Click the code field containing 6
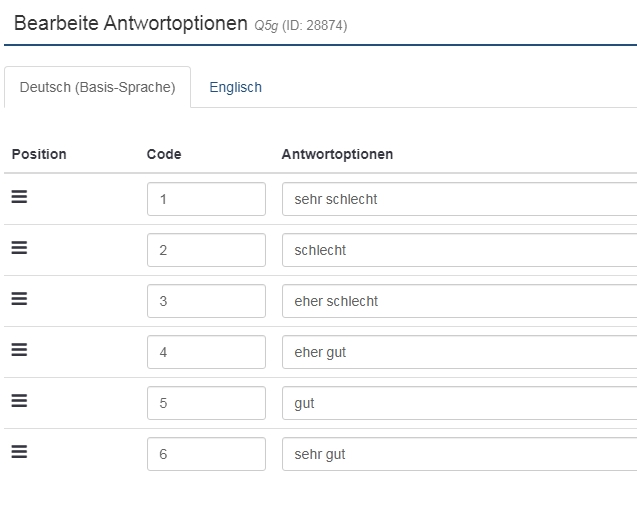Image resolution: width=637 pixels, height=507 pixels. pos(206,454)
